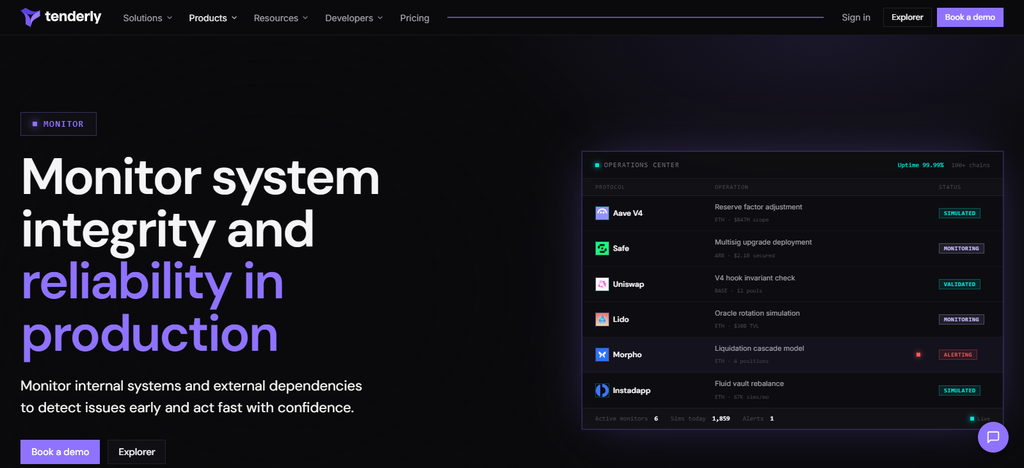The width and height of the screenshot is (1024, 468).
Task: Click the 'Morpho' protocol name
Action: tap(627, 354)
